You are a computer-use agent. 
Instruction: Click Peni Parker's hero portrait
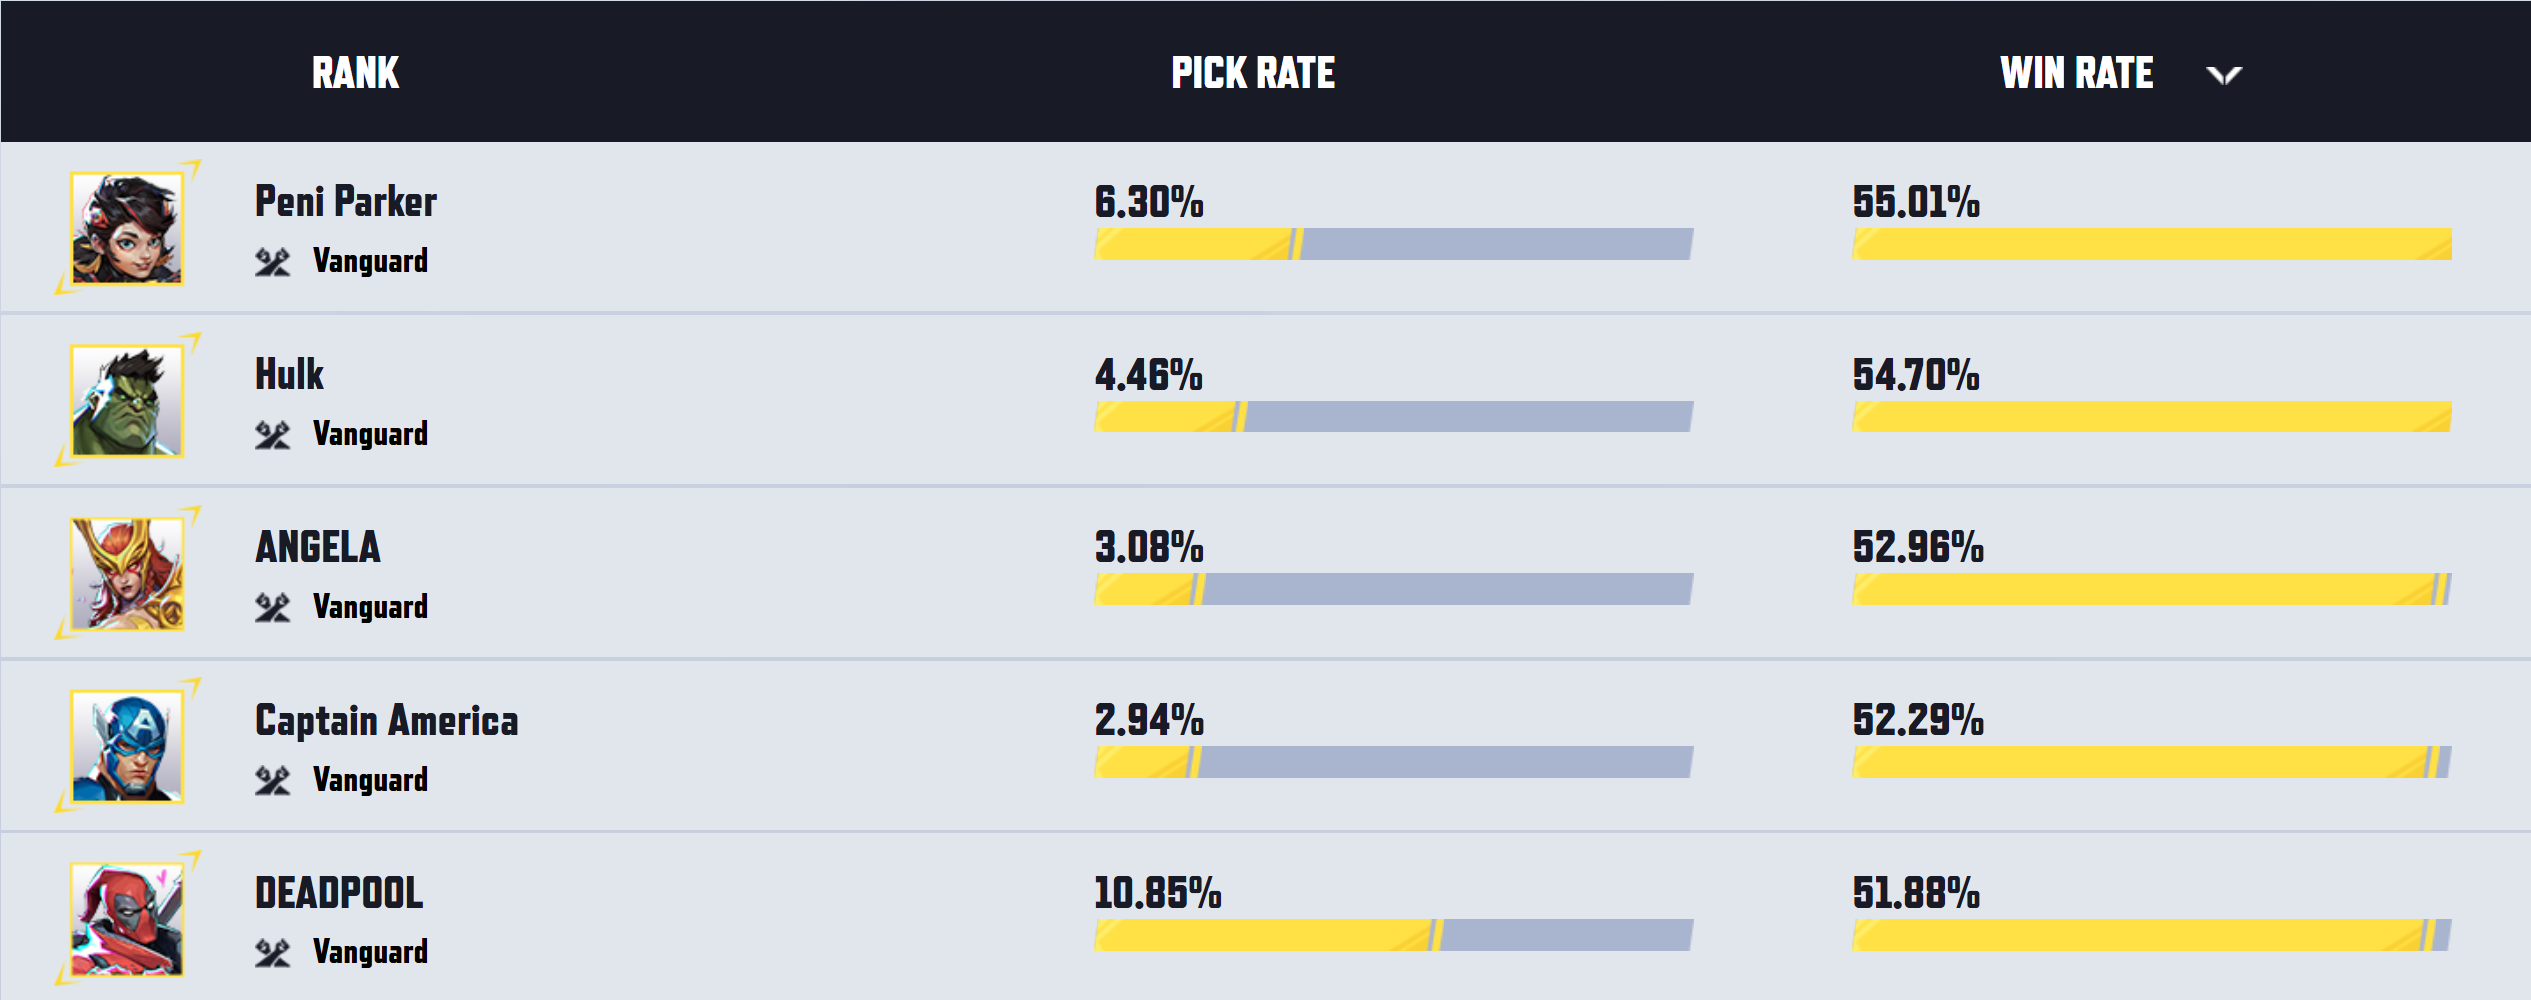coord(127,228)
